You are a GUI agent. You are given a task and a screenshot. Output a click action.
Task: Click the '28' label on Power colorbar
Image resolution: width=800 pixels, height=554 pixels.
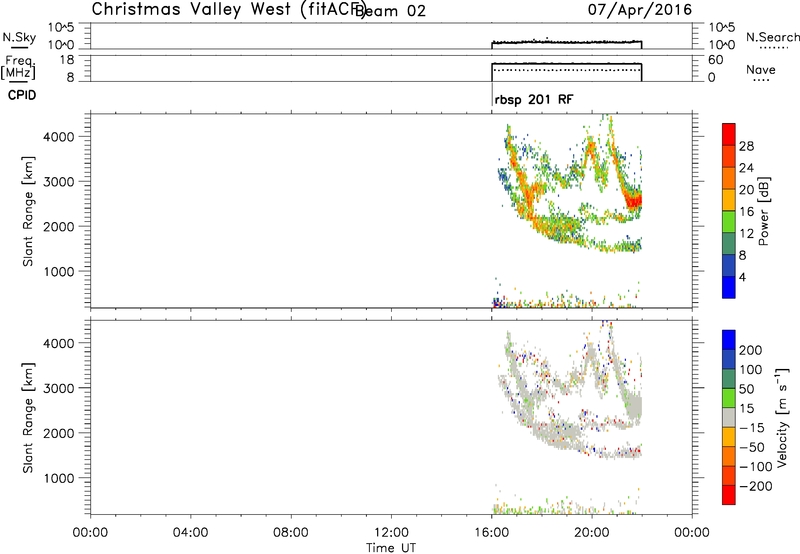(746, 146)
